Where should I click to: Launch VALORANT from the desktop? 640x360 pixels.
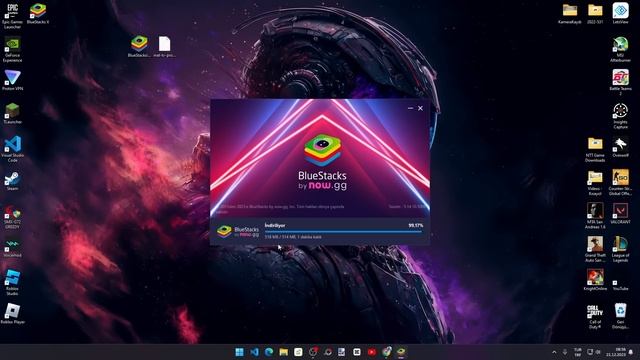[x=620, y=213]
